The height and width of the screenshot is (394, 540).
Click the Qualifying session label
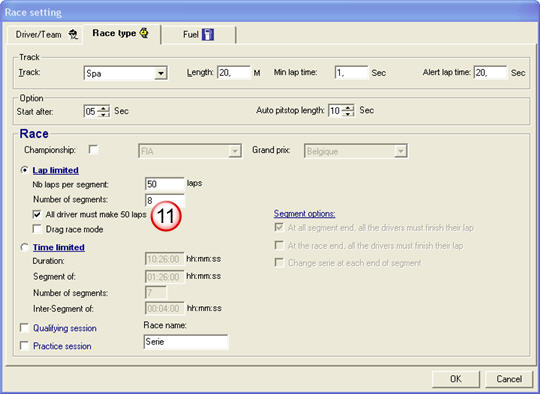(x=65, y=328)
